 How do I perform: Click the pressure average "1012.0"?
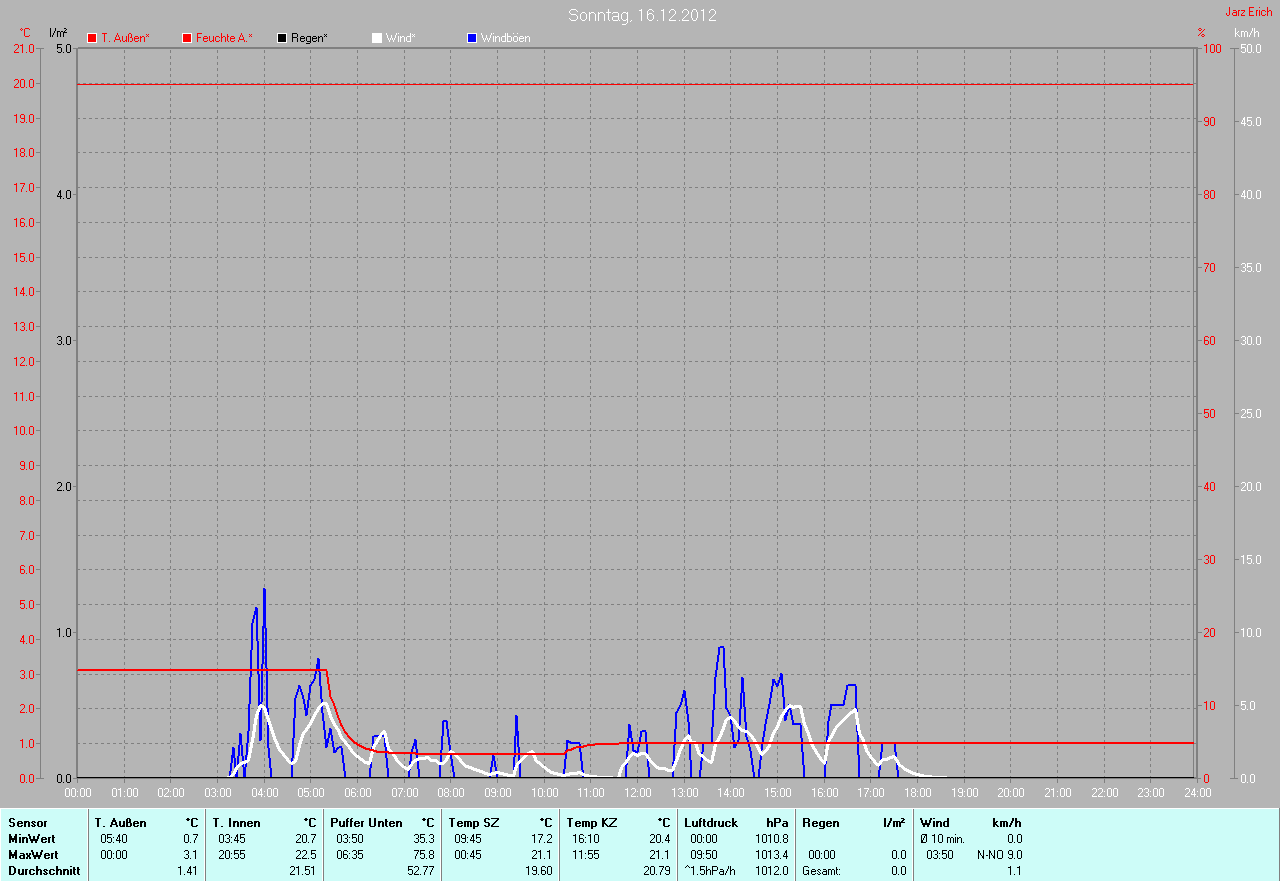coord(771,871)
